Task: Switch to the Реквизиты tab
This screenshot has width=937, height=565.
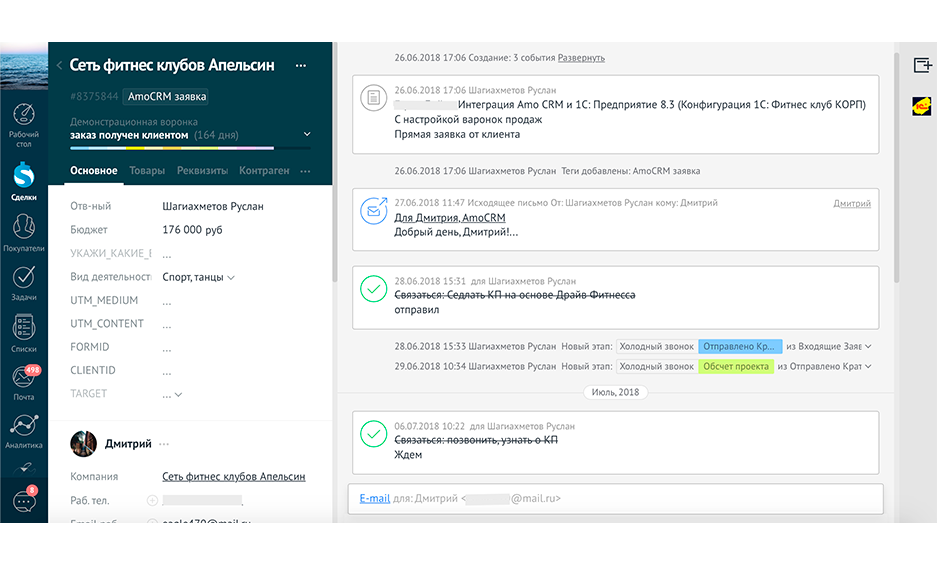Action: [x=202, y=170]
